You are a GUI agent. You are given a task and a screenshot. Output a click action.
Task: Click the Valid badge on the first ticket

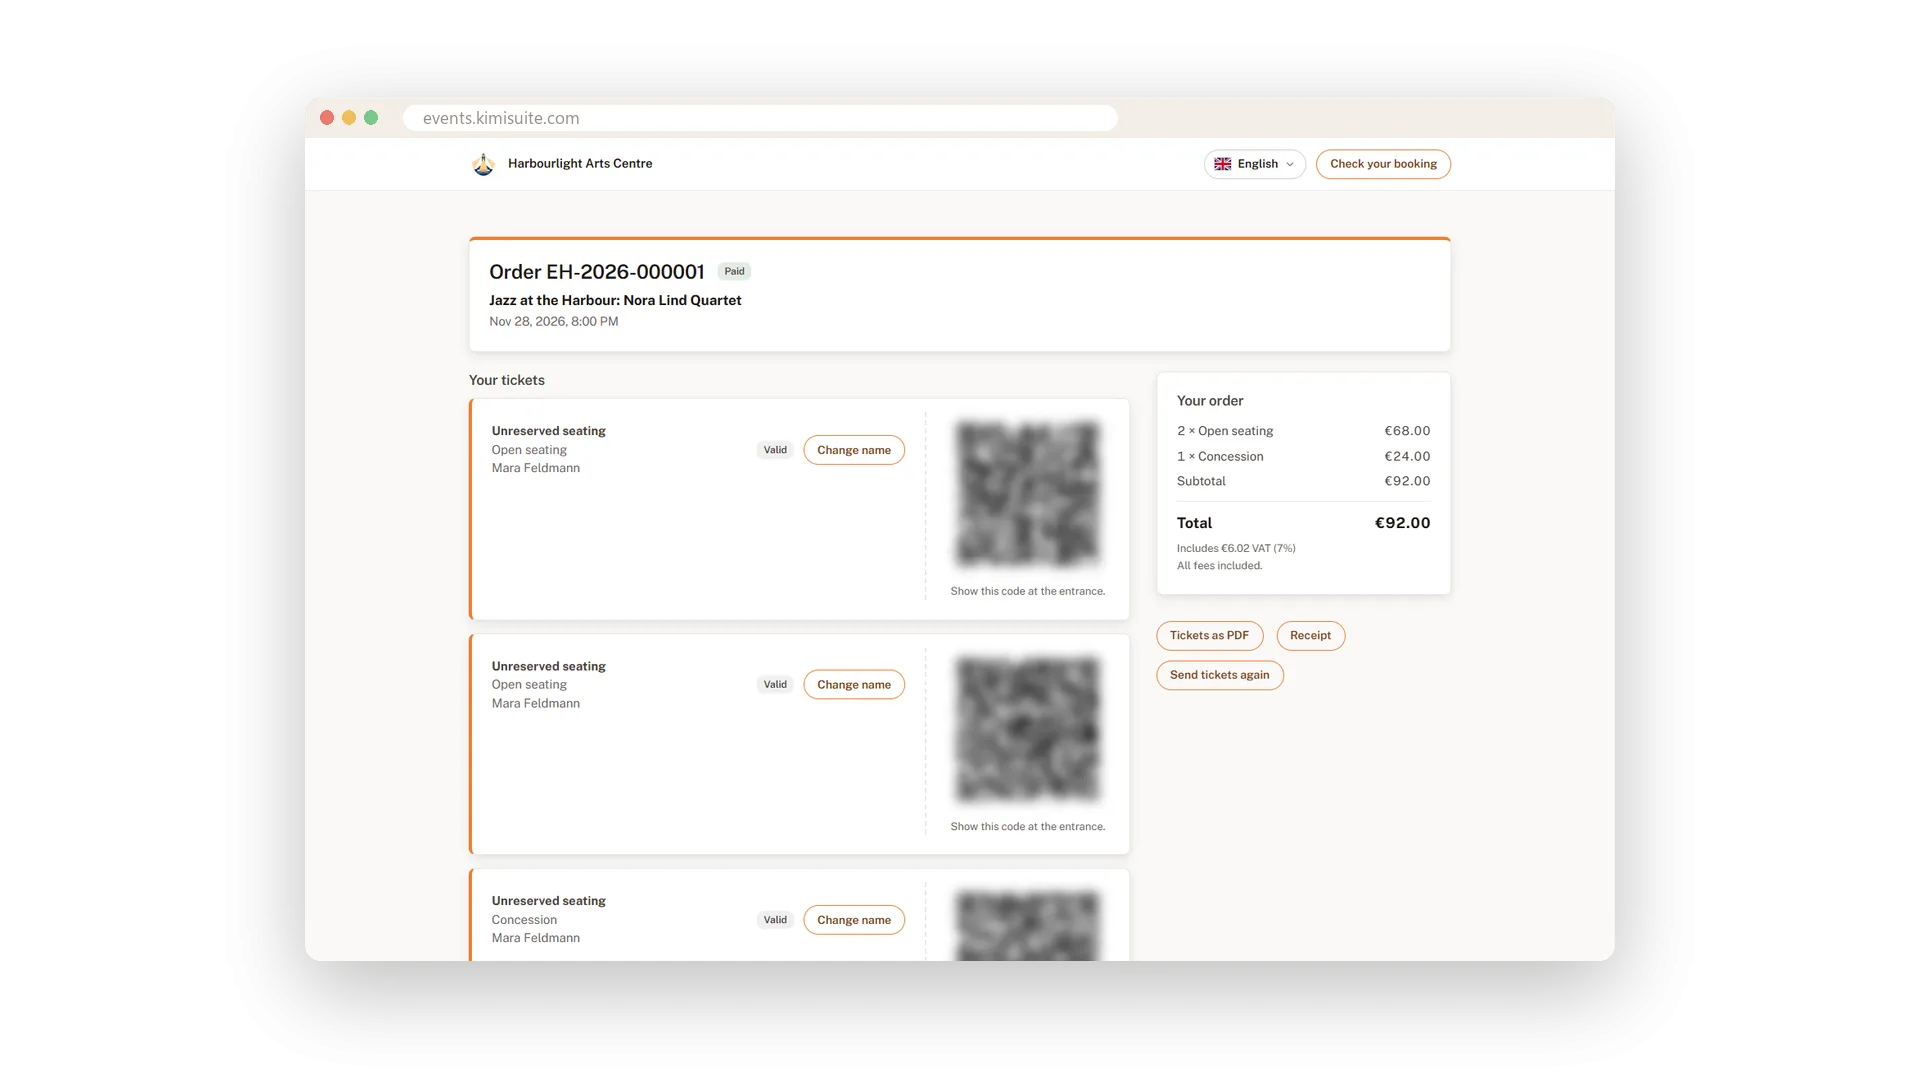tap(775, 450)
